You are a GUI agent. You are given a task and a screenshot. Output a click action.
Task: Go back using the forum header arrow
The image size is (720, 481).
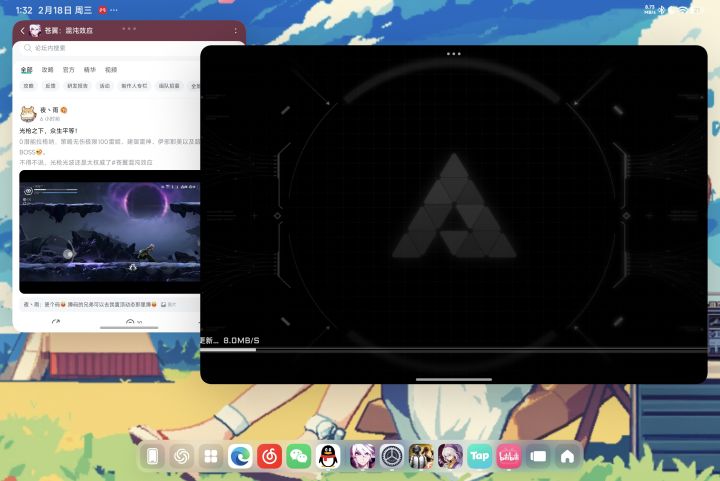(22, 31)
